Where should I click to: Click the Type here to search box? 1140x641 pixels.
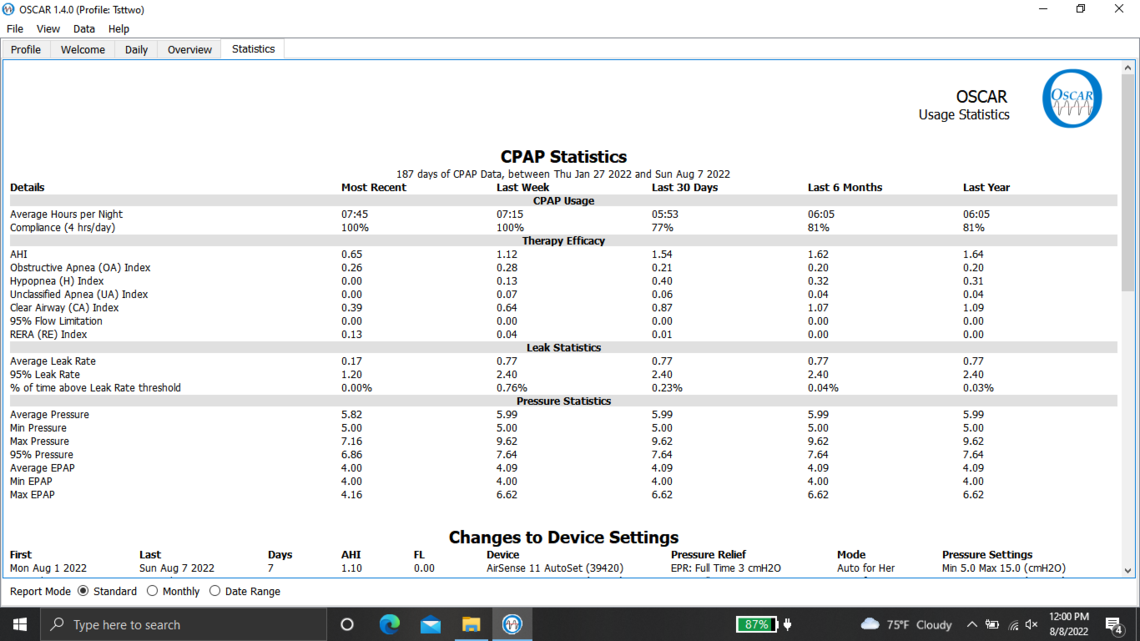[x=185, y=624]
